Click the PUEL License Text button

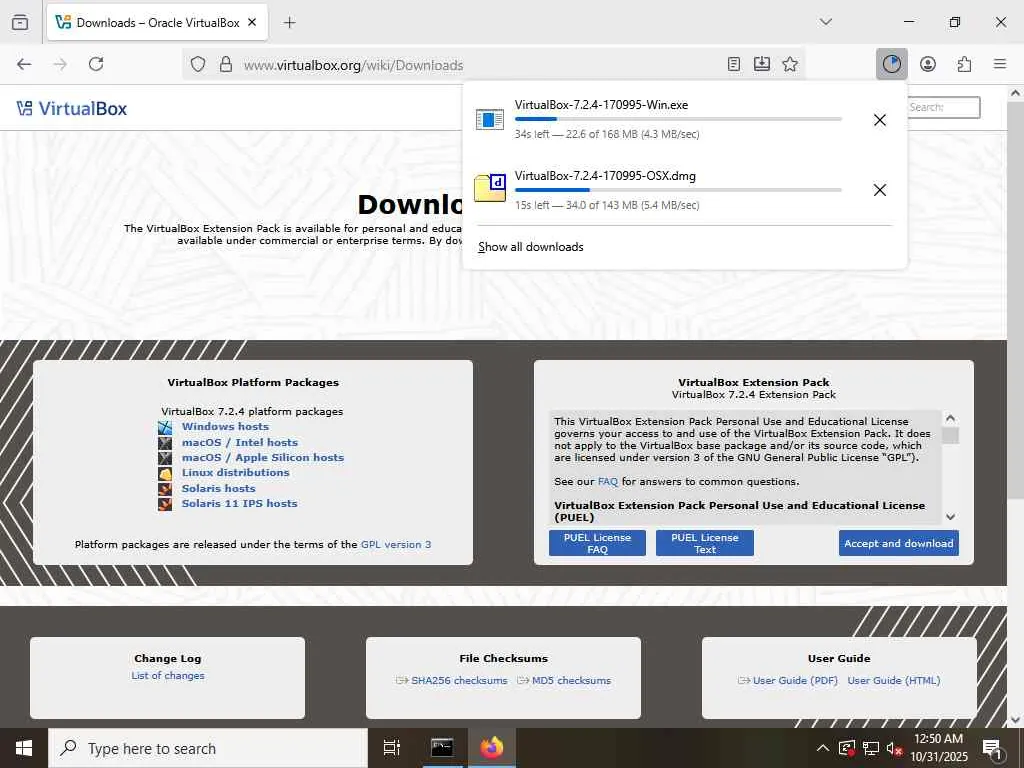(705, 543)
